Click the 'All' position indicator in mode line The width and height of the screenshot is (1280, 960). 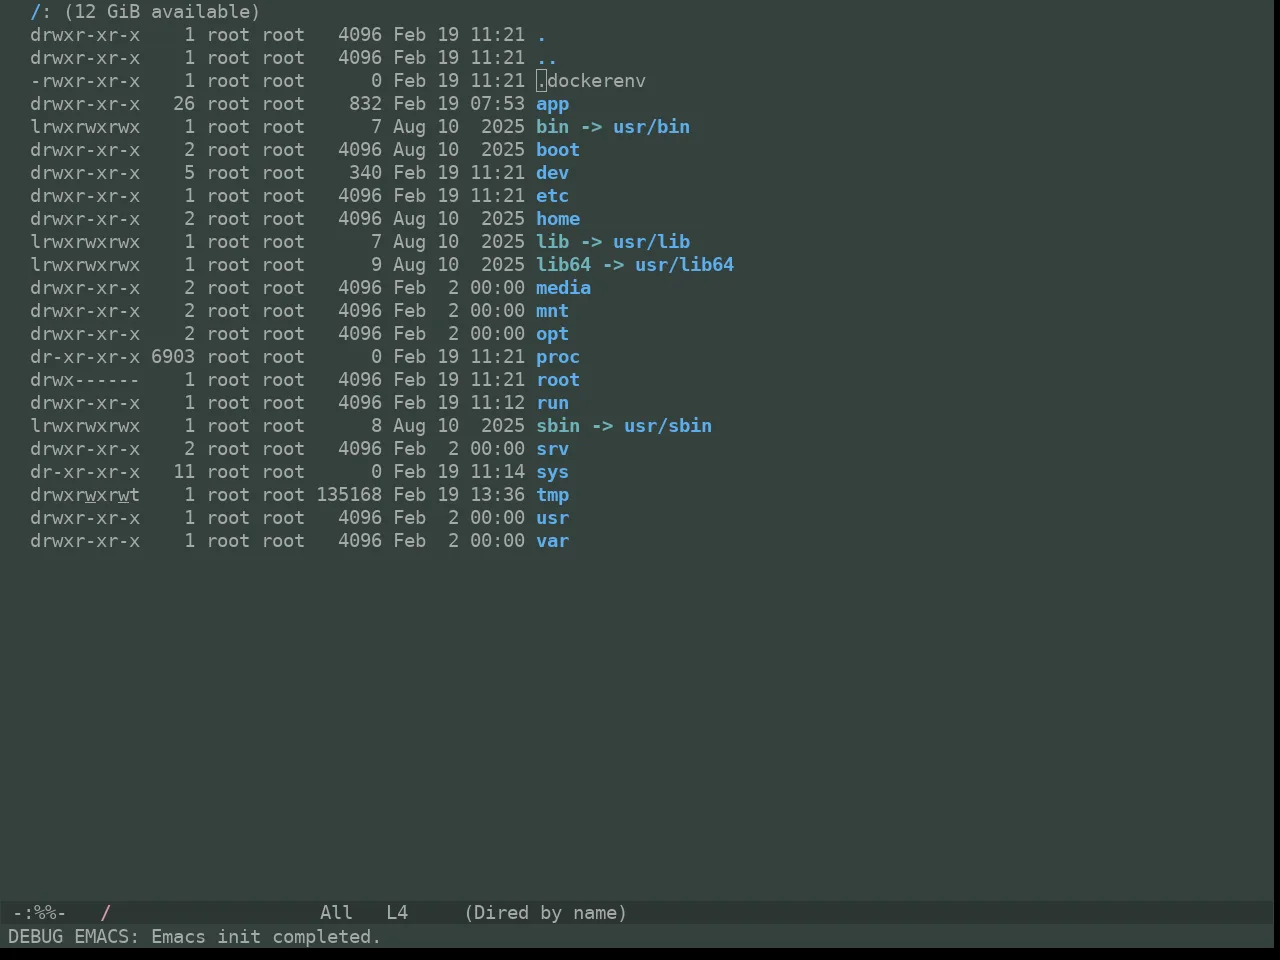coord(336,913)
